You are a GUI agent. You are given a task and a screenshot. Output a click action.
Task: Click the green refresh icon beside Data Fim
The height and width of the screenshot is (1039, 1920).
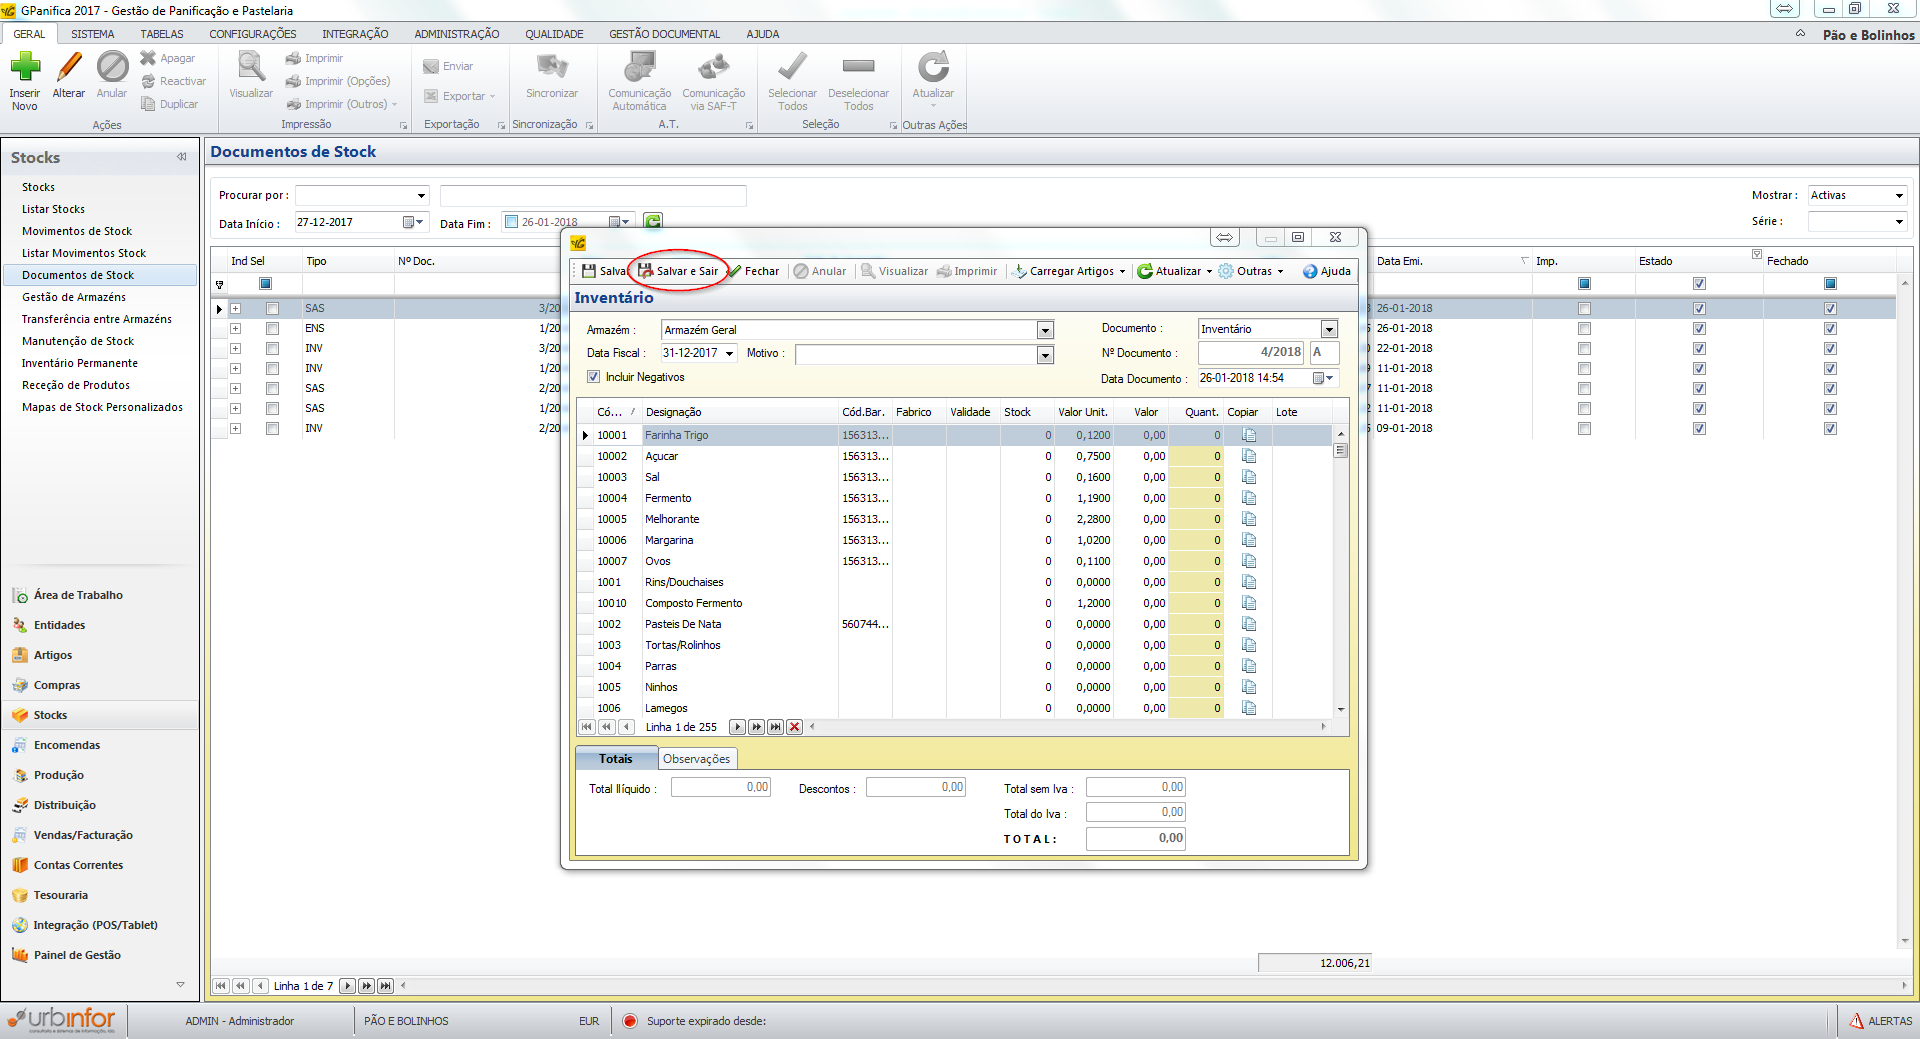pyautogui.click(x=653, y=222)
